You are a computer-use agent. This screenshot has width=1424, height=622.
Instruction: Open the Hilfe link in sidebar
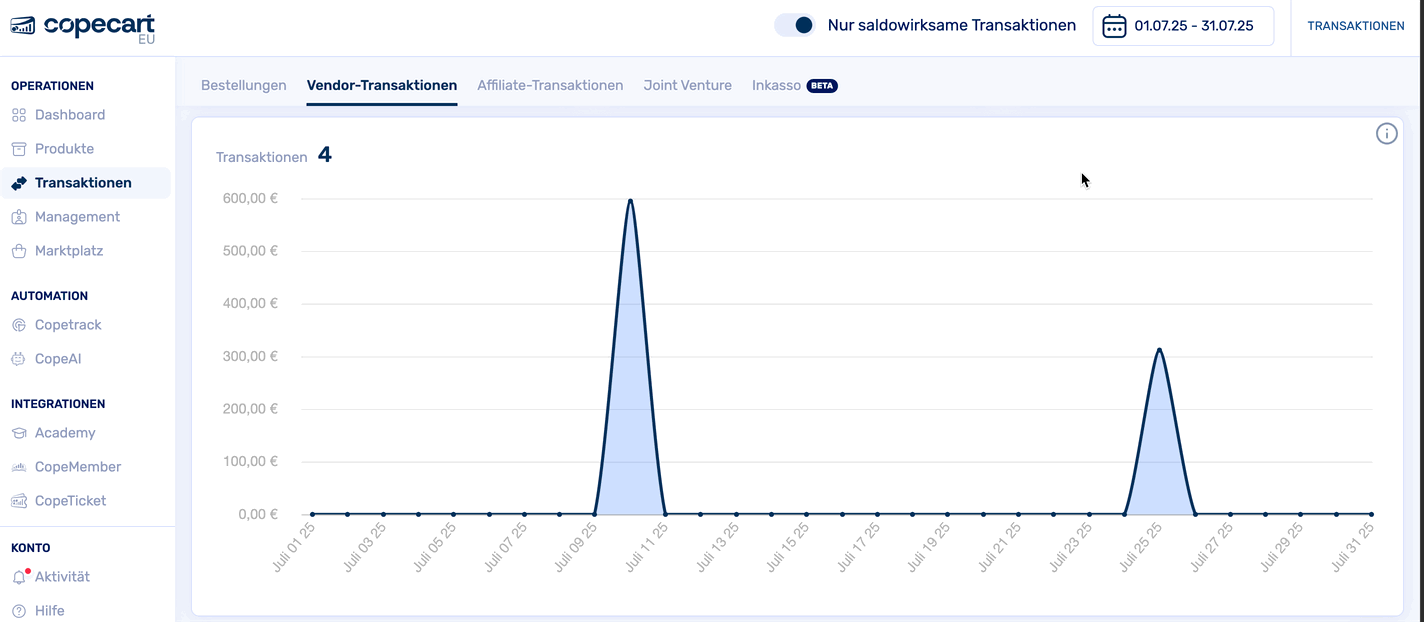[49, 611]
